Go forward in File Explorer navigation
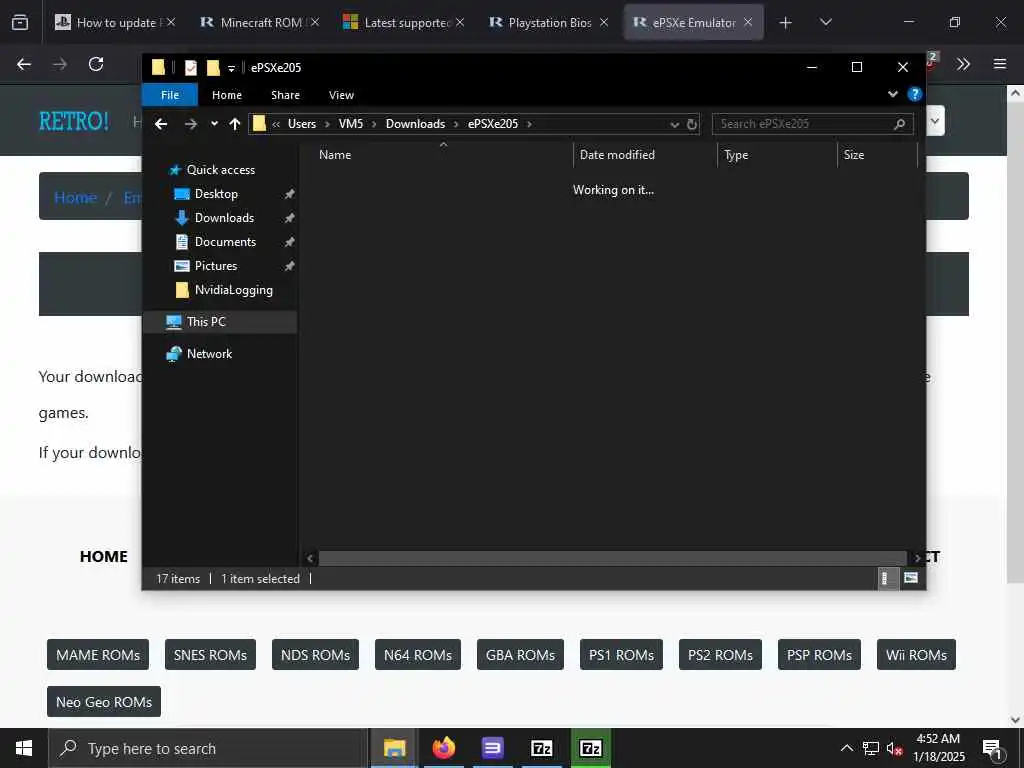The image size is (1024, 768). 190,124
